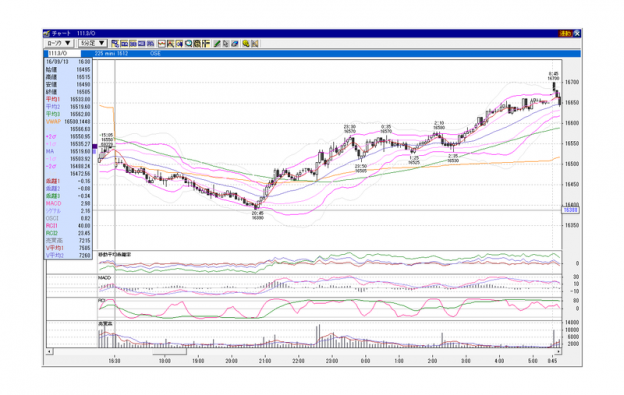Click the first toolbar chart layout icon
The width and height of the screenshot is (624, 395).
point(115,43)
